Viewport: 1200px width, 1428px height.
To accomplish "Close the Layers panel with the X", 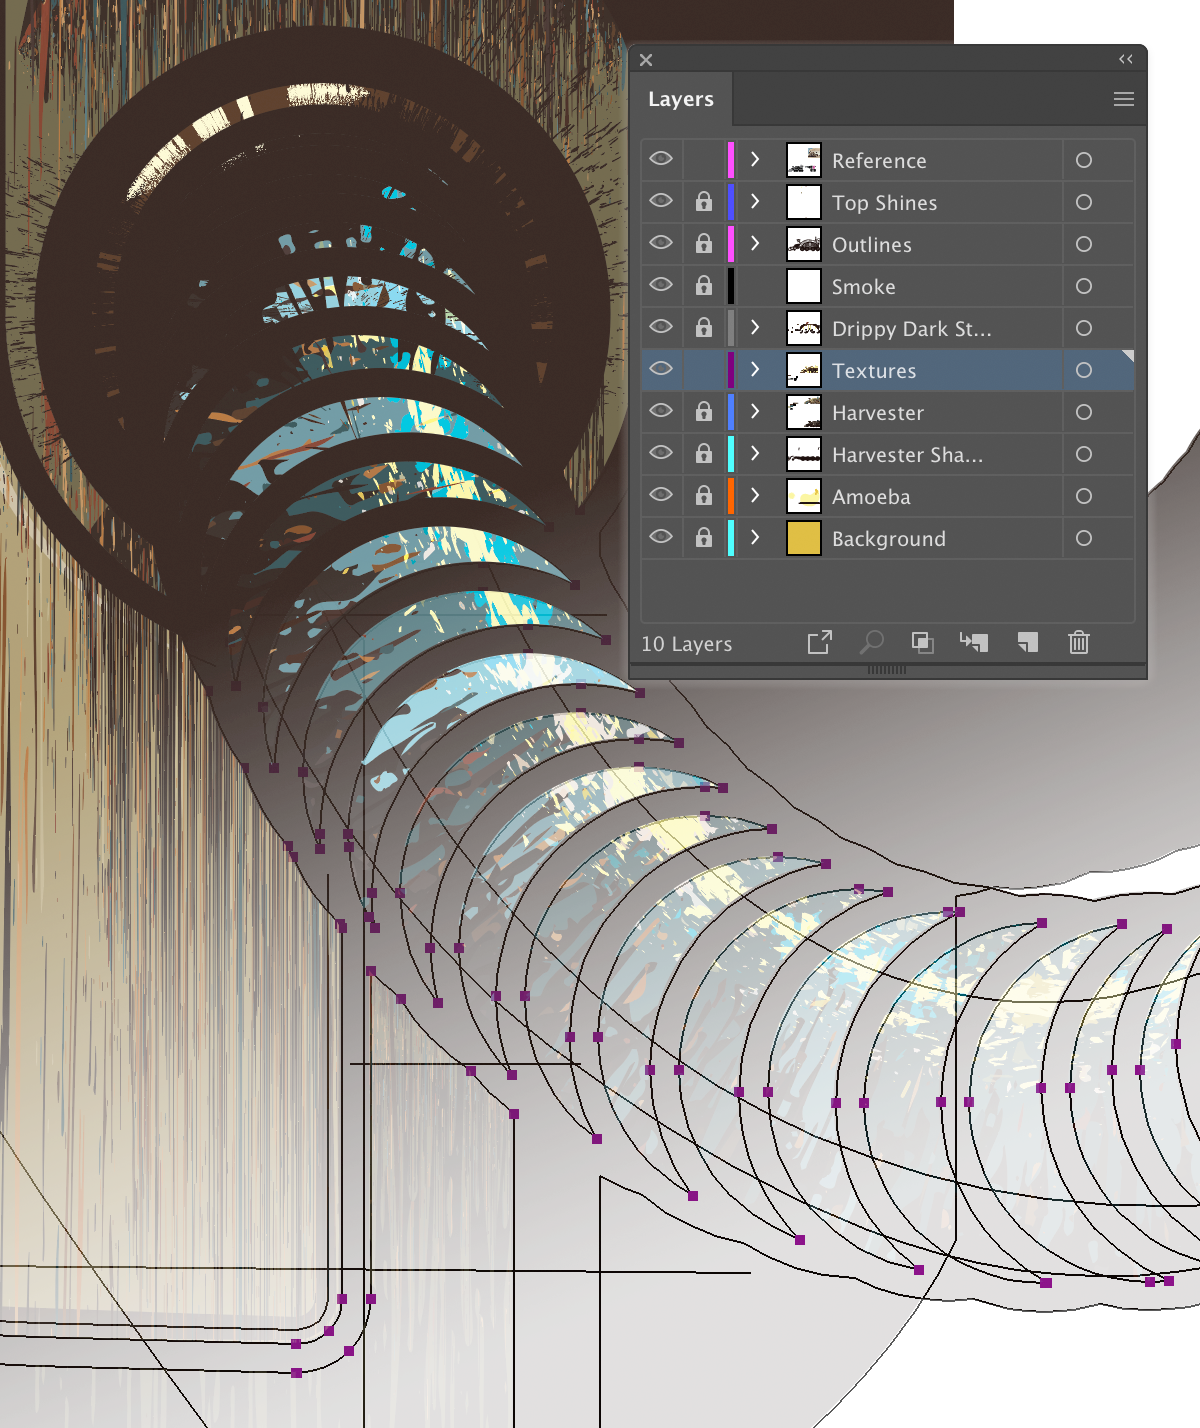I will [x=646, y=60].
